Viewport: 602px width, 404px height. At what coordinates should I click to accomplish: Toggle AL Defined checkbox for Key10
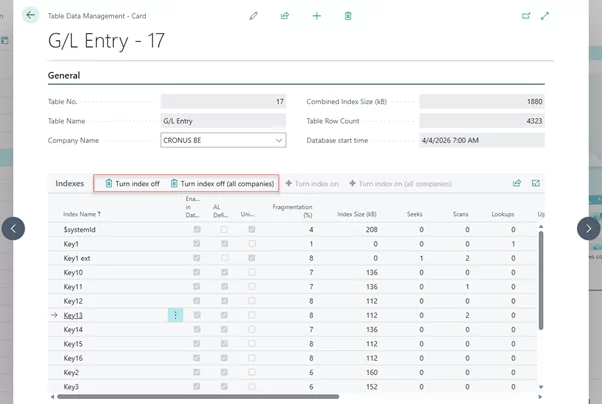pyautogui.click(x=224, y=272)
